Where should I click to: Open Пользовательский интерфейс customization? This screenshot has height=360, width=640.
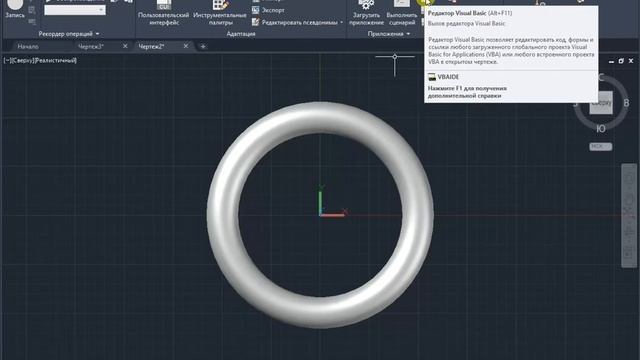pos(164,13)
